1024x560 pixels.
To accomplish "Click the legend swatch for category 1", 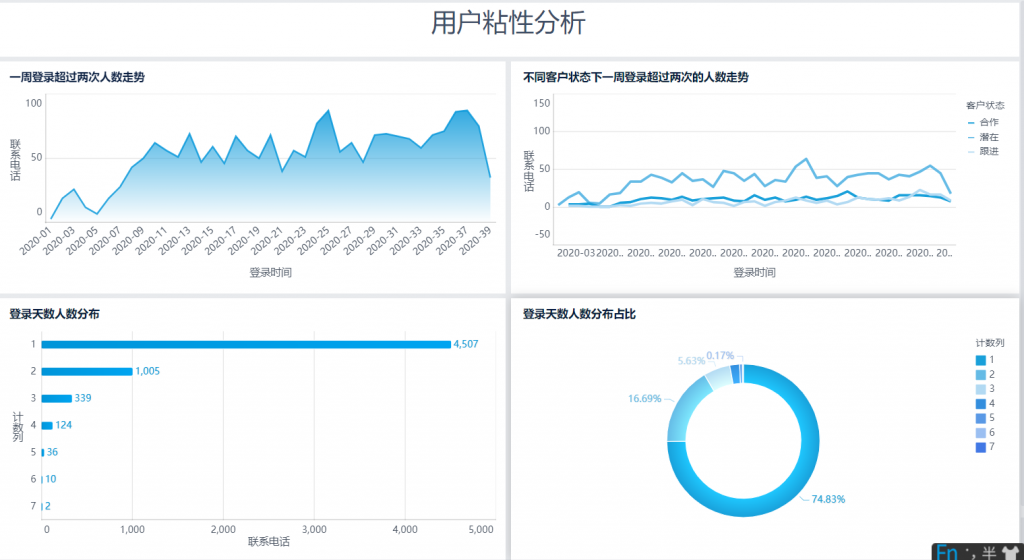I will coord(980,360).
